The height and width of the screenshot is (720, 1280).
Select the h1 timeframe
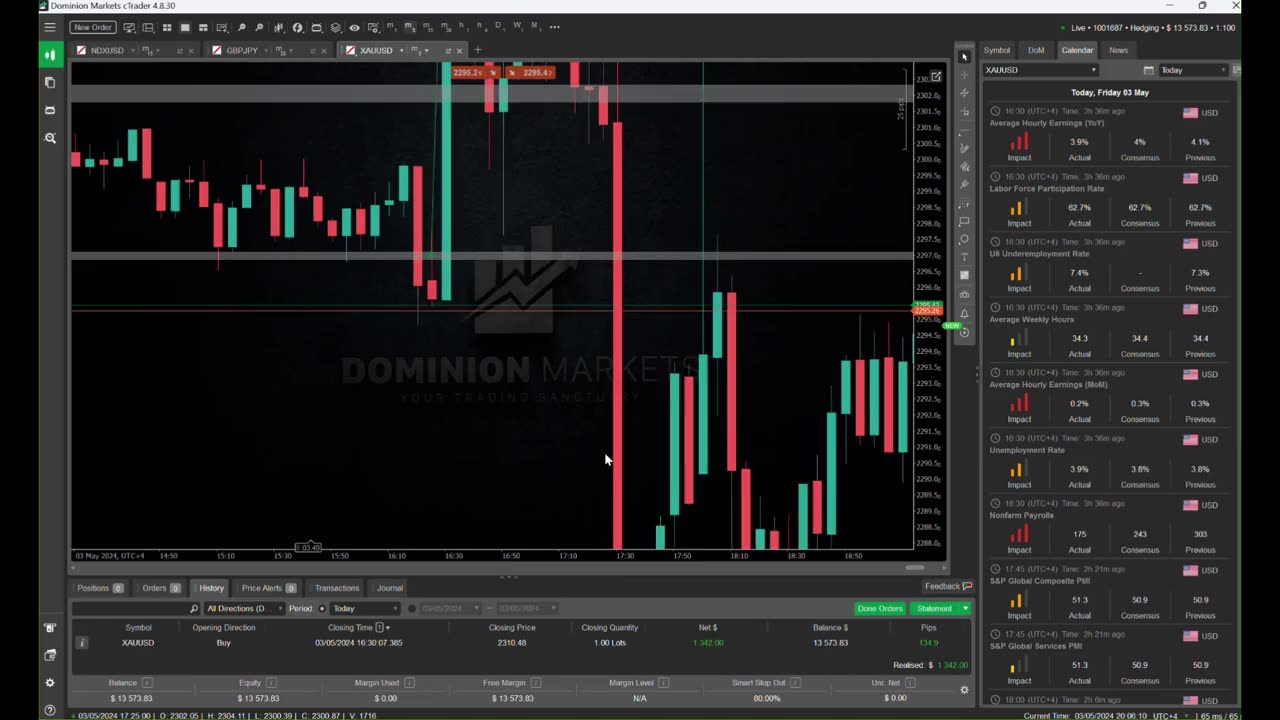click(x=463, y=26)
